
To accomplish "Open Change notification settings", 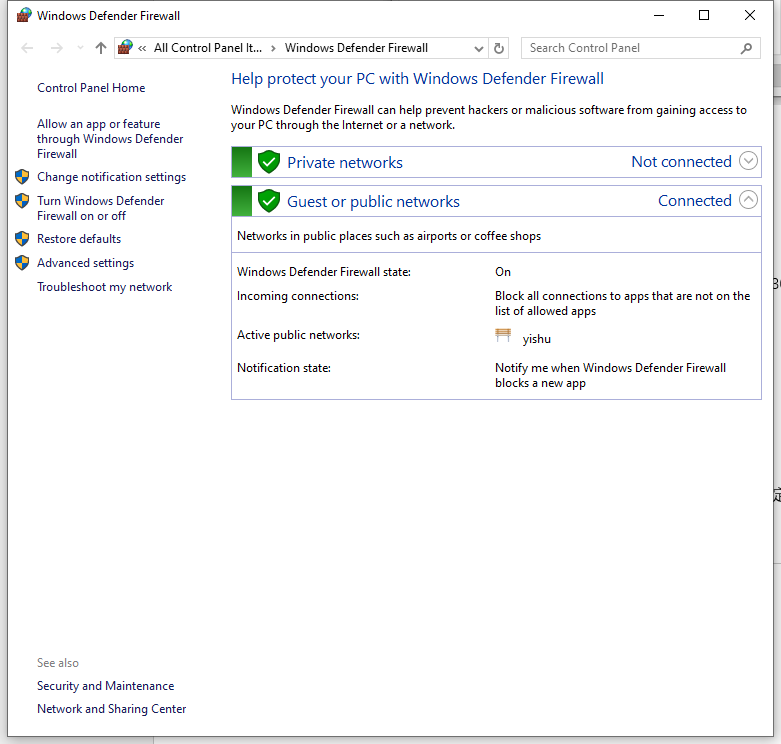I will coord(112,177).
